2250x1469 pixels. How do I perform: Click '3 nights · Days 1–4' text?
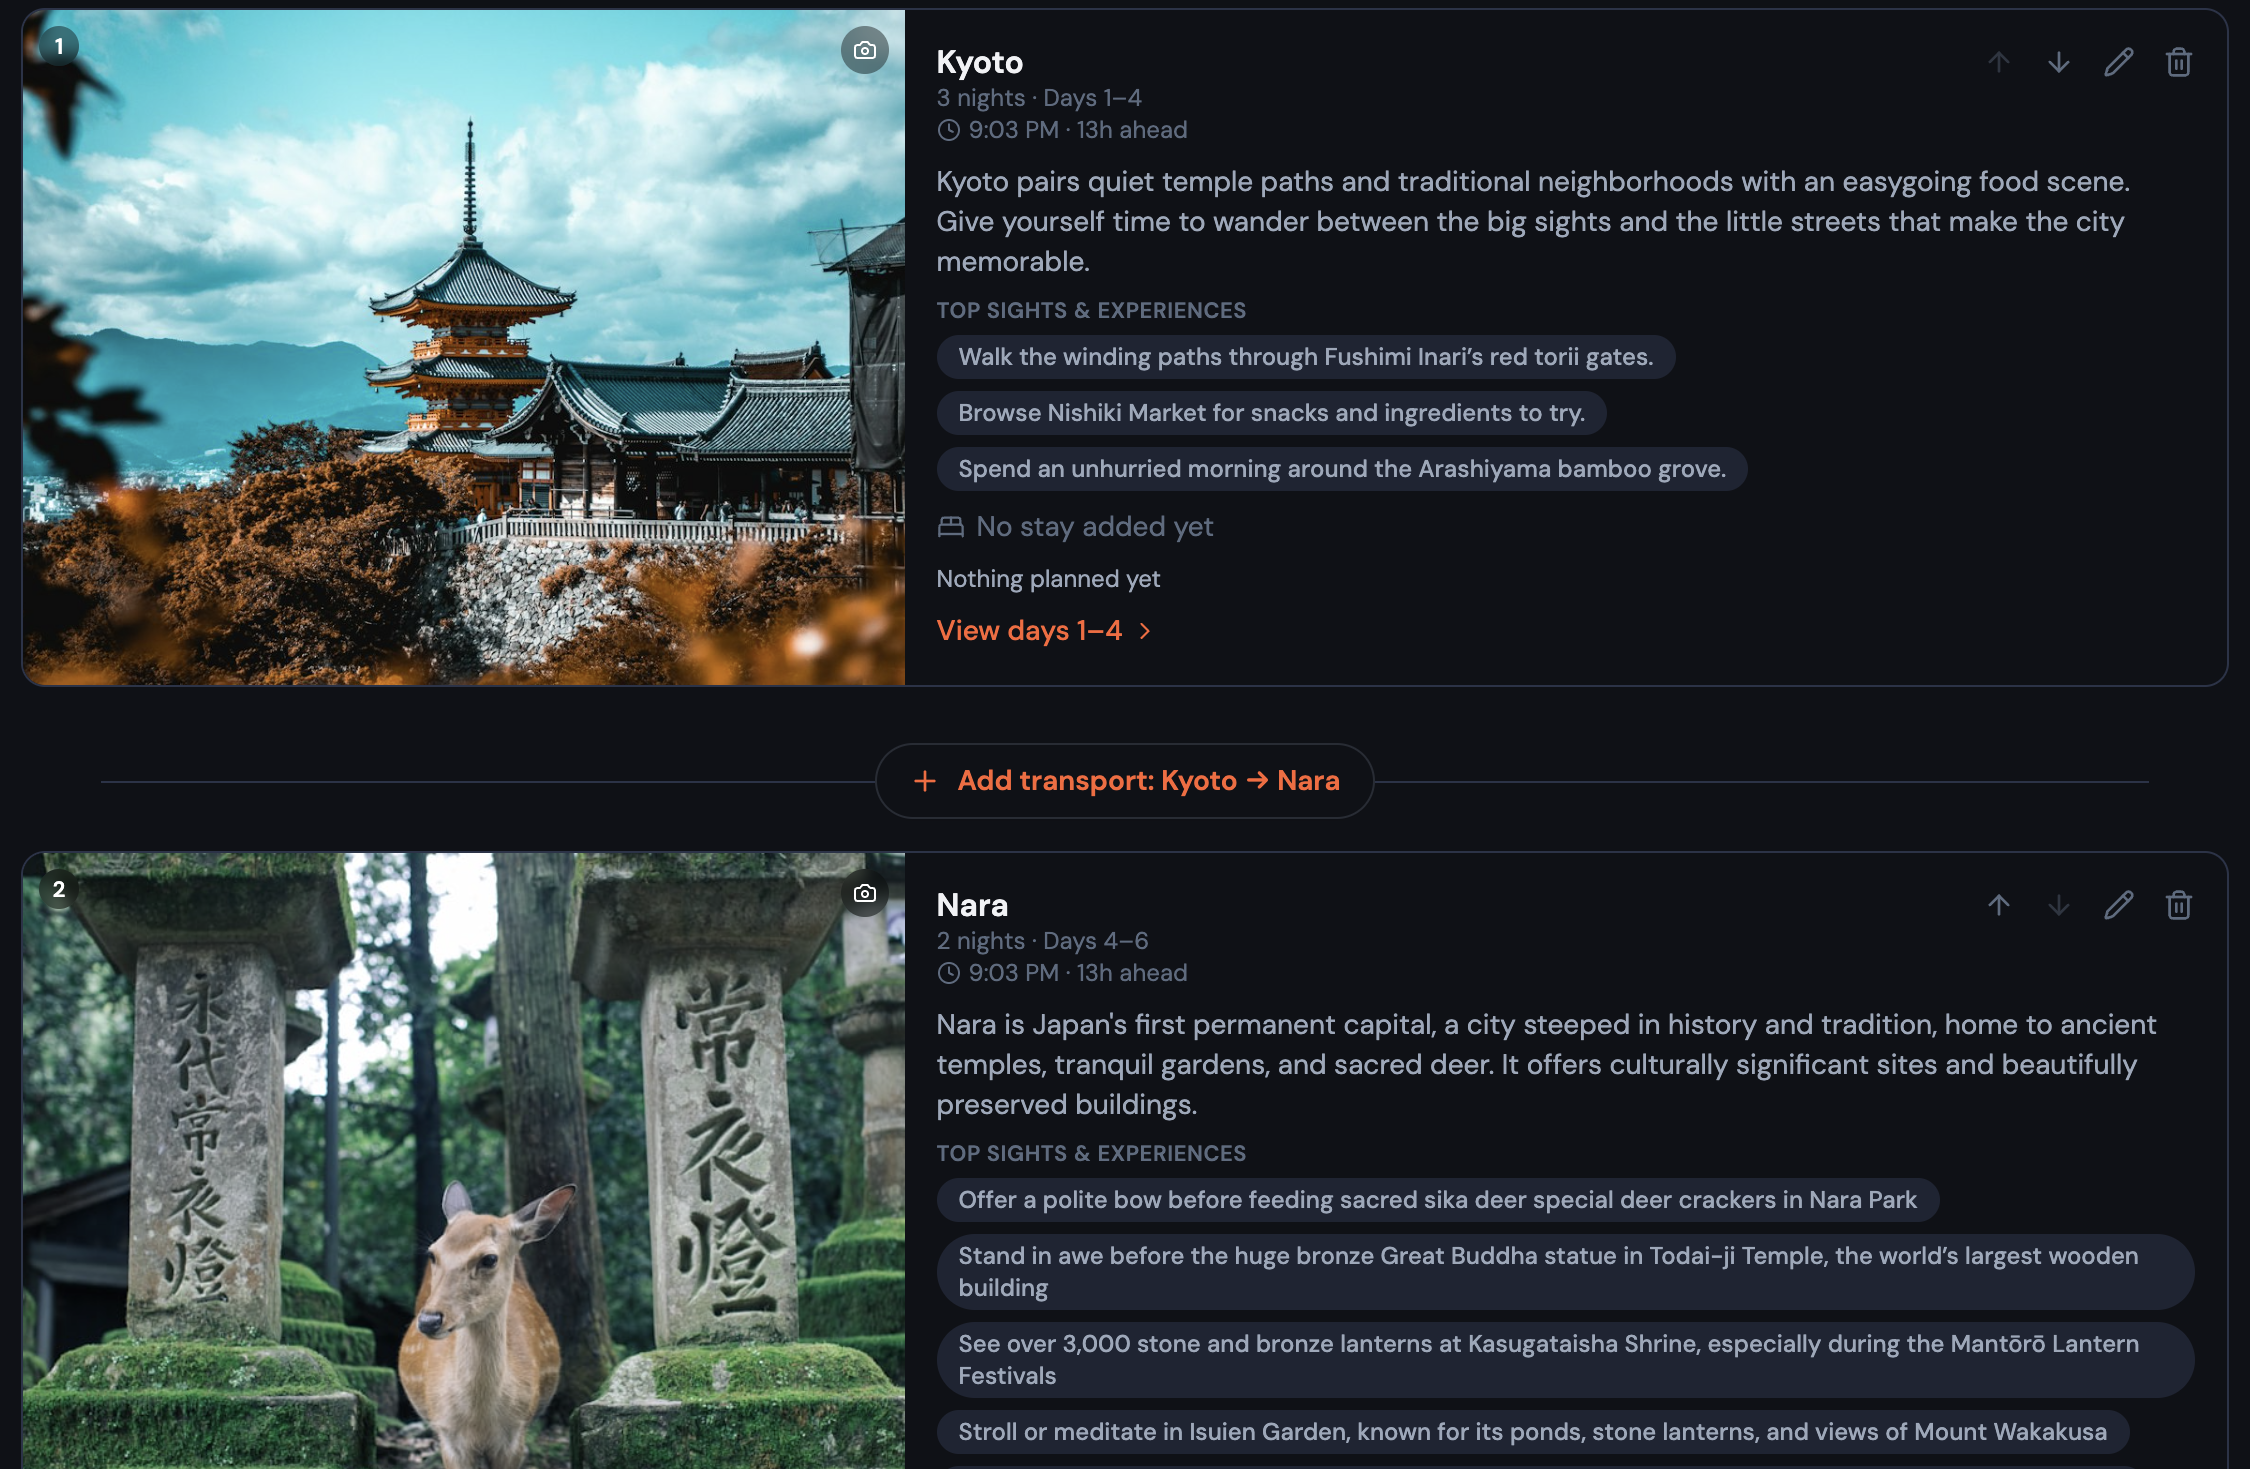[x=1039, y=98]
